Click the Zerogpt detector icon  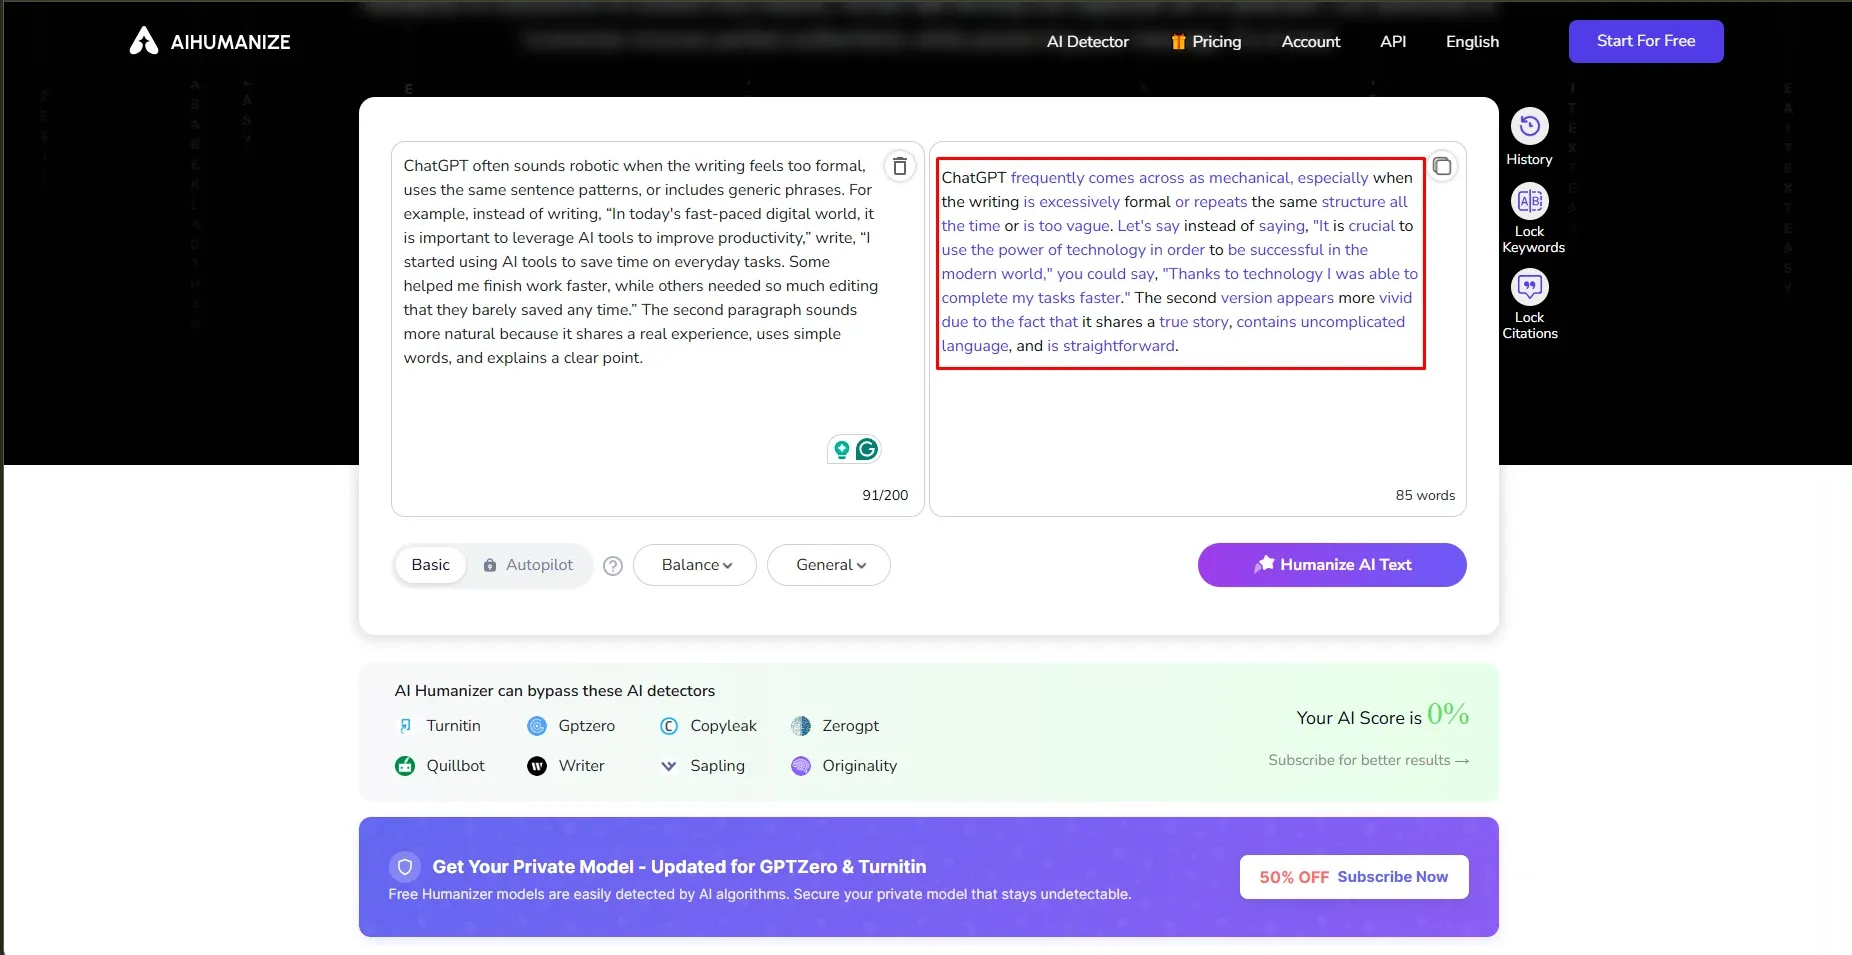[x=801, y=726]
